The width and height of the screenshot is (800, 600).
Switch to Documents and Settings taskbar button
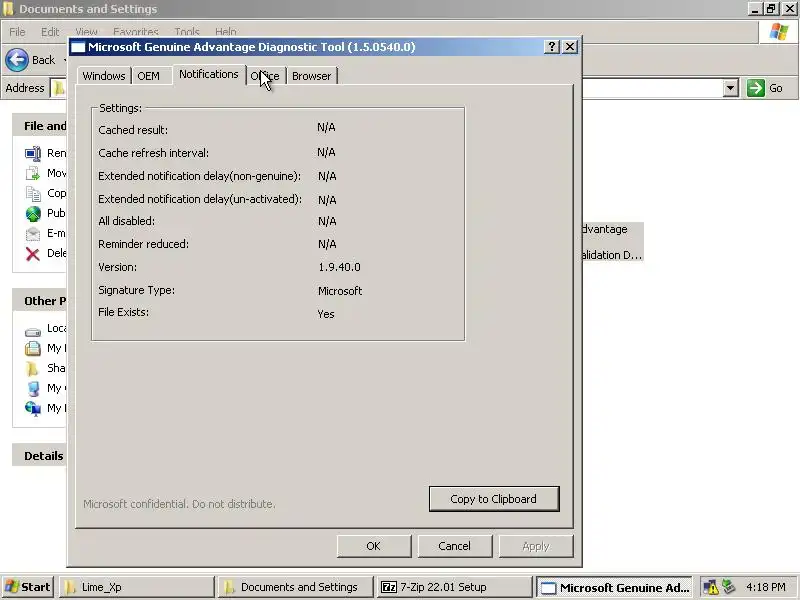pos(295,587)
